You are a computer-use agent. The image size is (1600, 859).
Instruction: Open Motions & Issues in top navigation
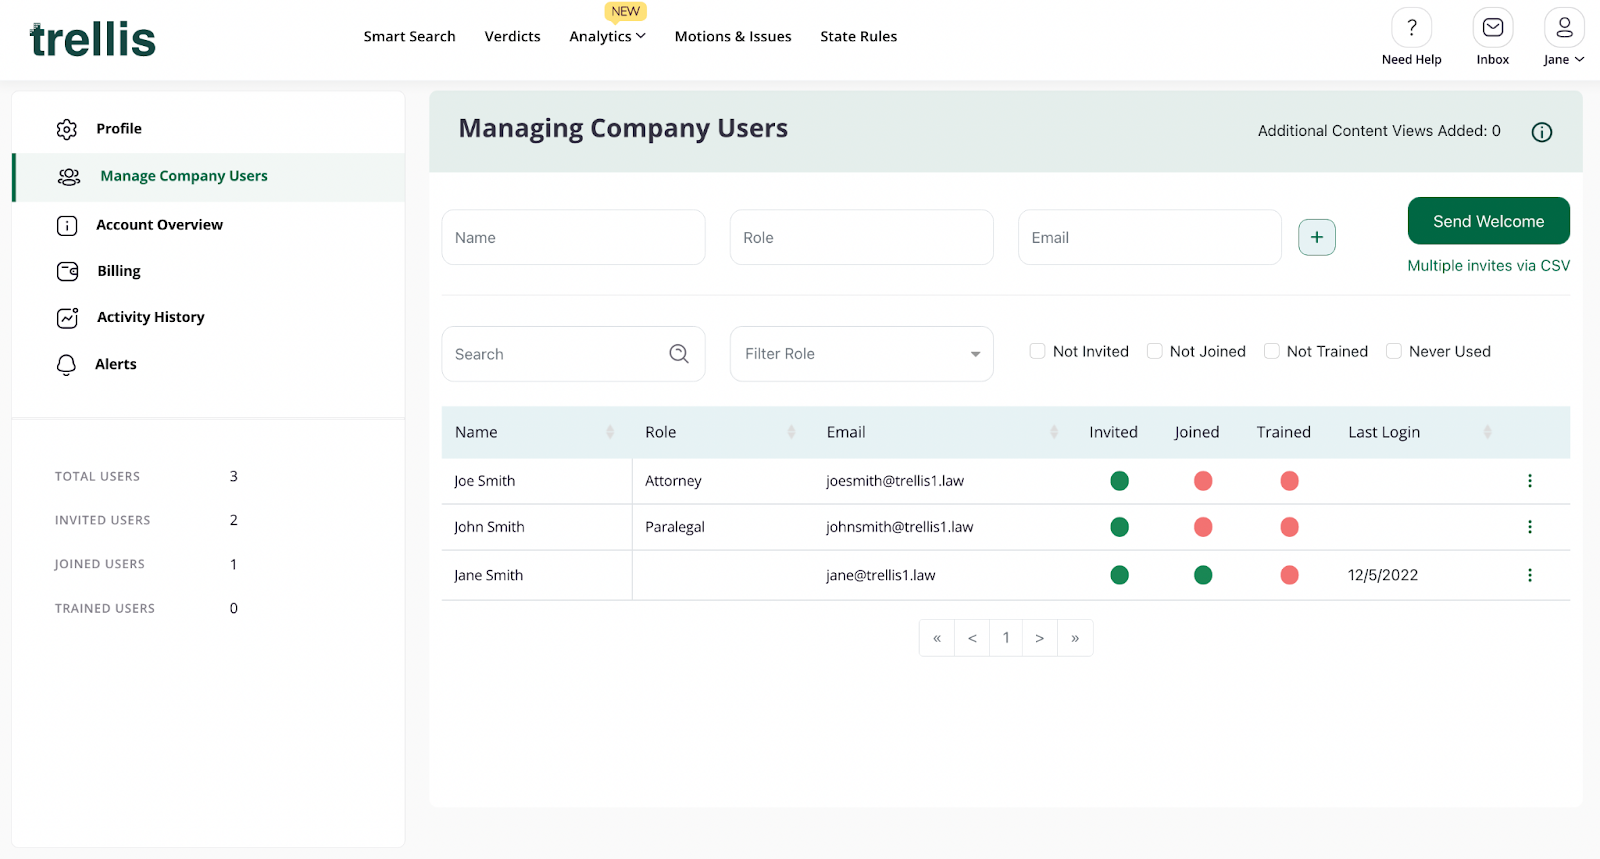point(733,36)
